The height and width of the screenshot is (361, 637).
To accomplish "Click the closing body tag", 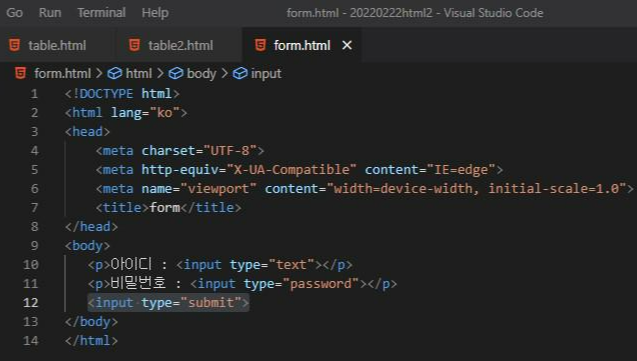I will coord(91,322).
